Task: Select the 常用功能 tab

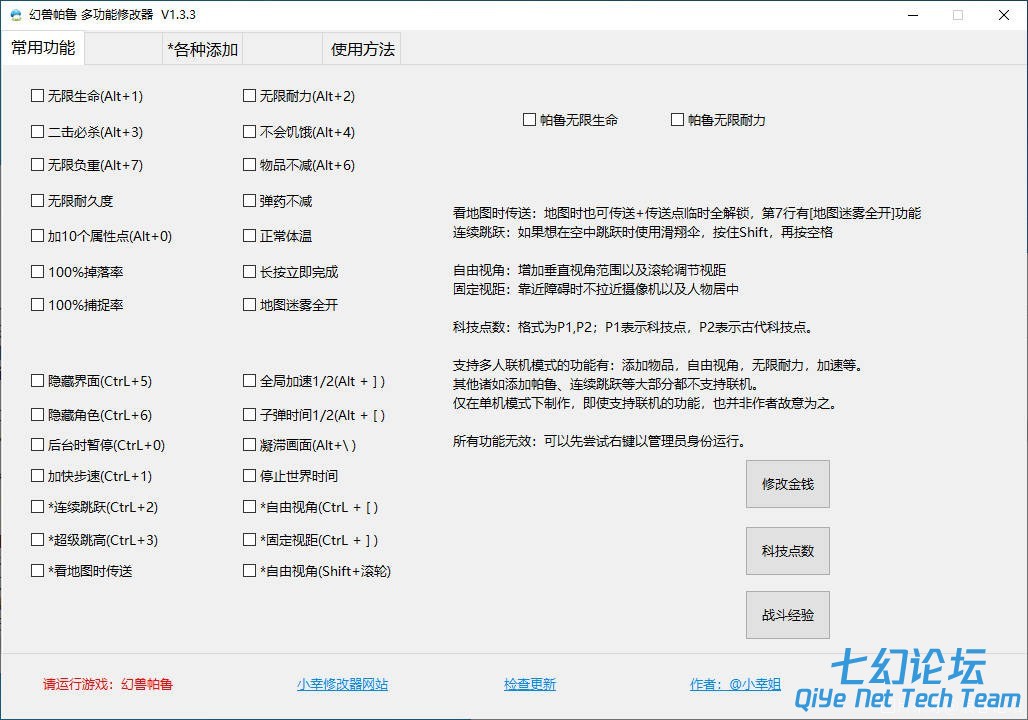Action: click(43, 48)
